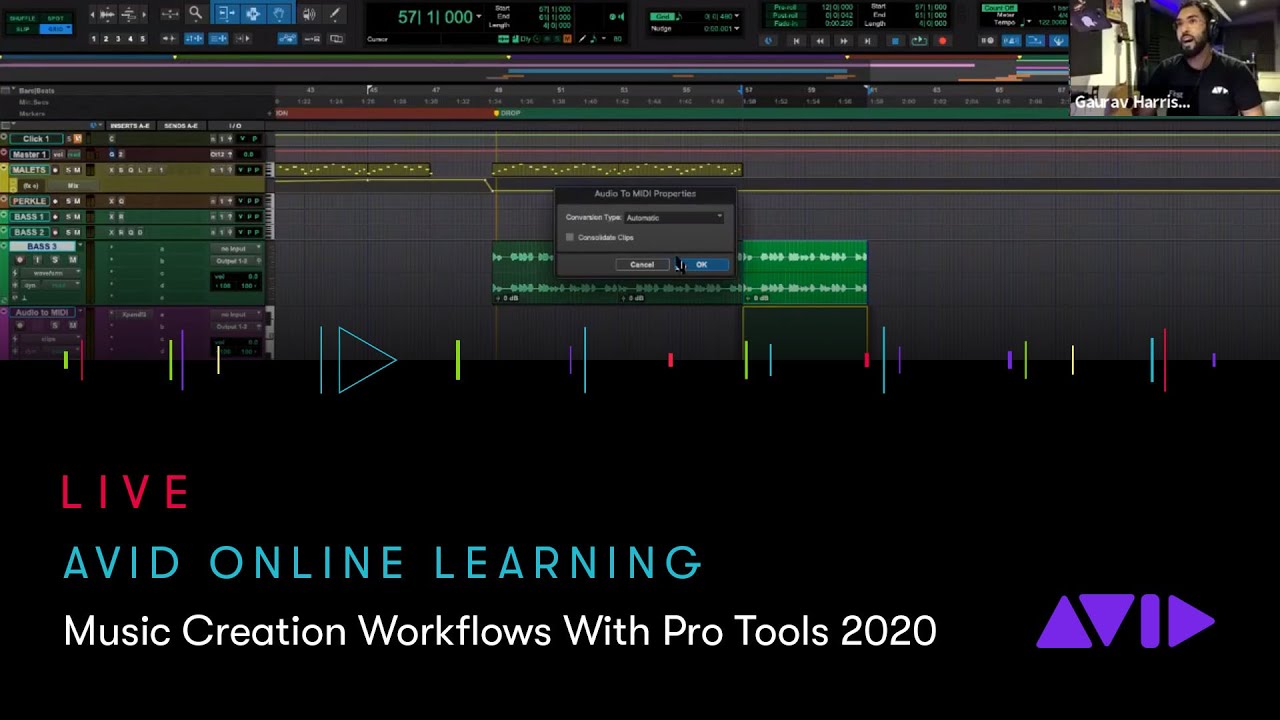
Task: Click the DROP marker in Markers ruler
Action: (x=508, y=113)
